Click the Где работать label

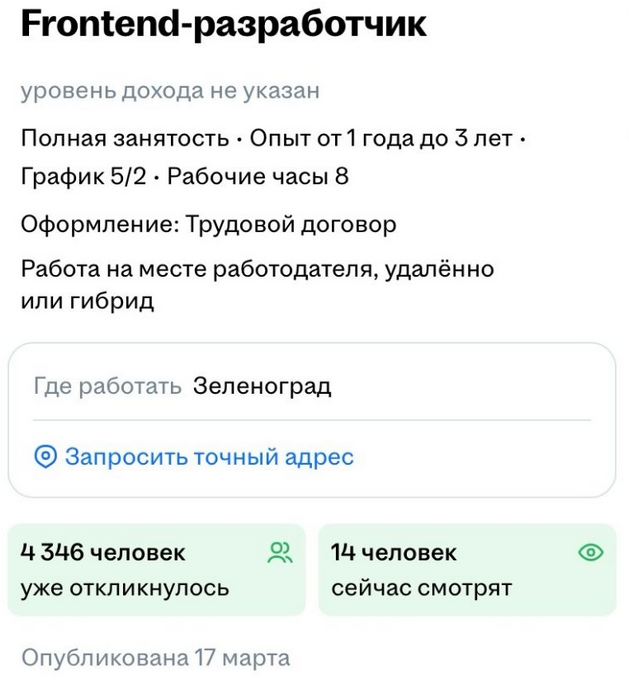(x=107, y=386)
